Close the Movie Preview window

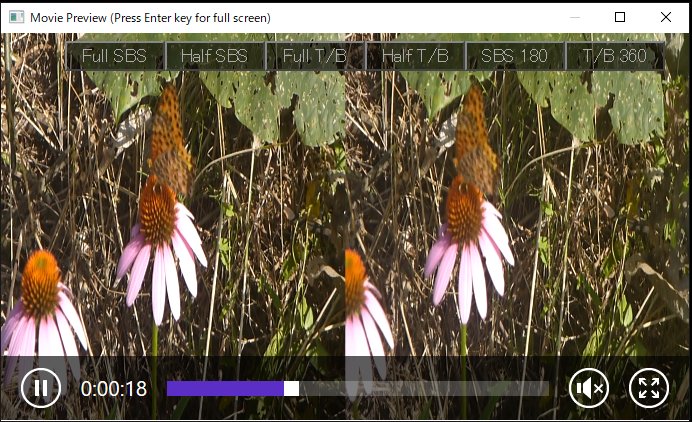click(666, 17)
